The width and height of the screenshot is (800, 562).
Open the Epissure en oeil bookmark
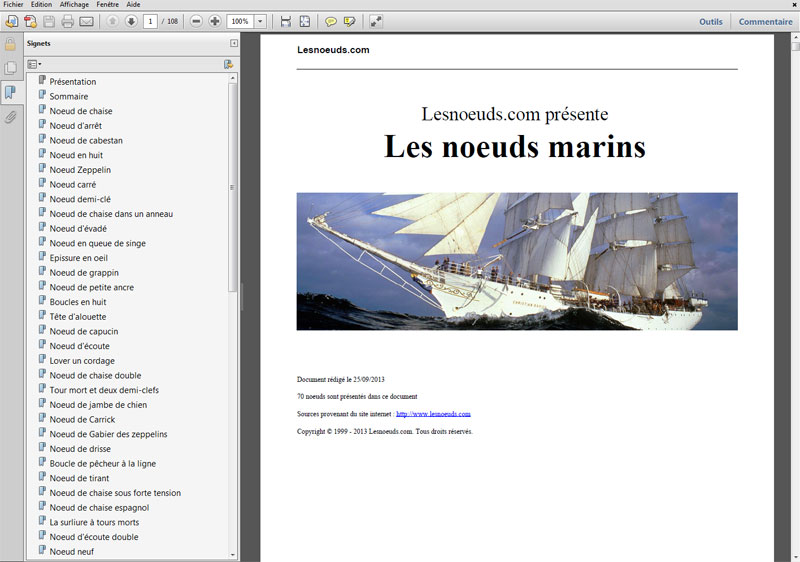(x=79, y=258)
